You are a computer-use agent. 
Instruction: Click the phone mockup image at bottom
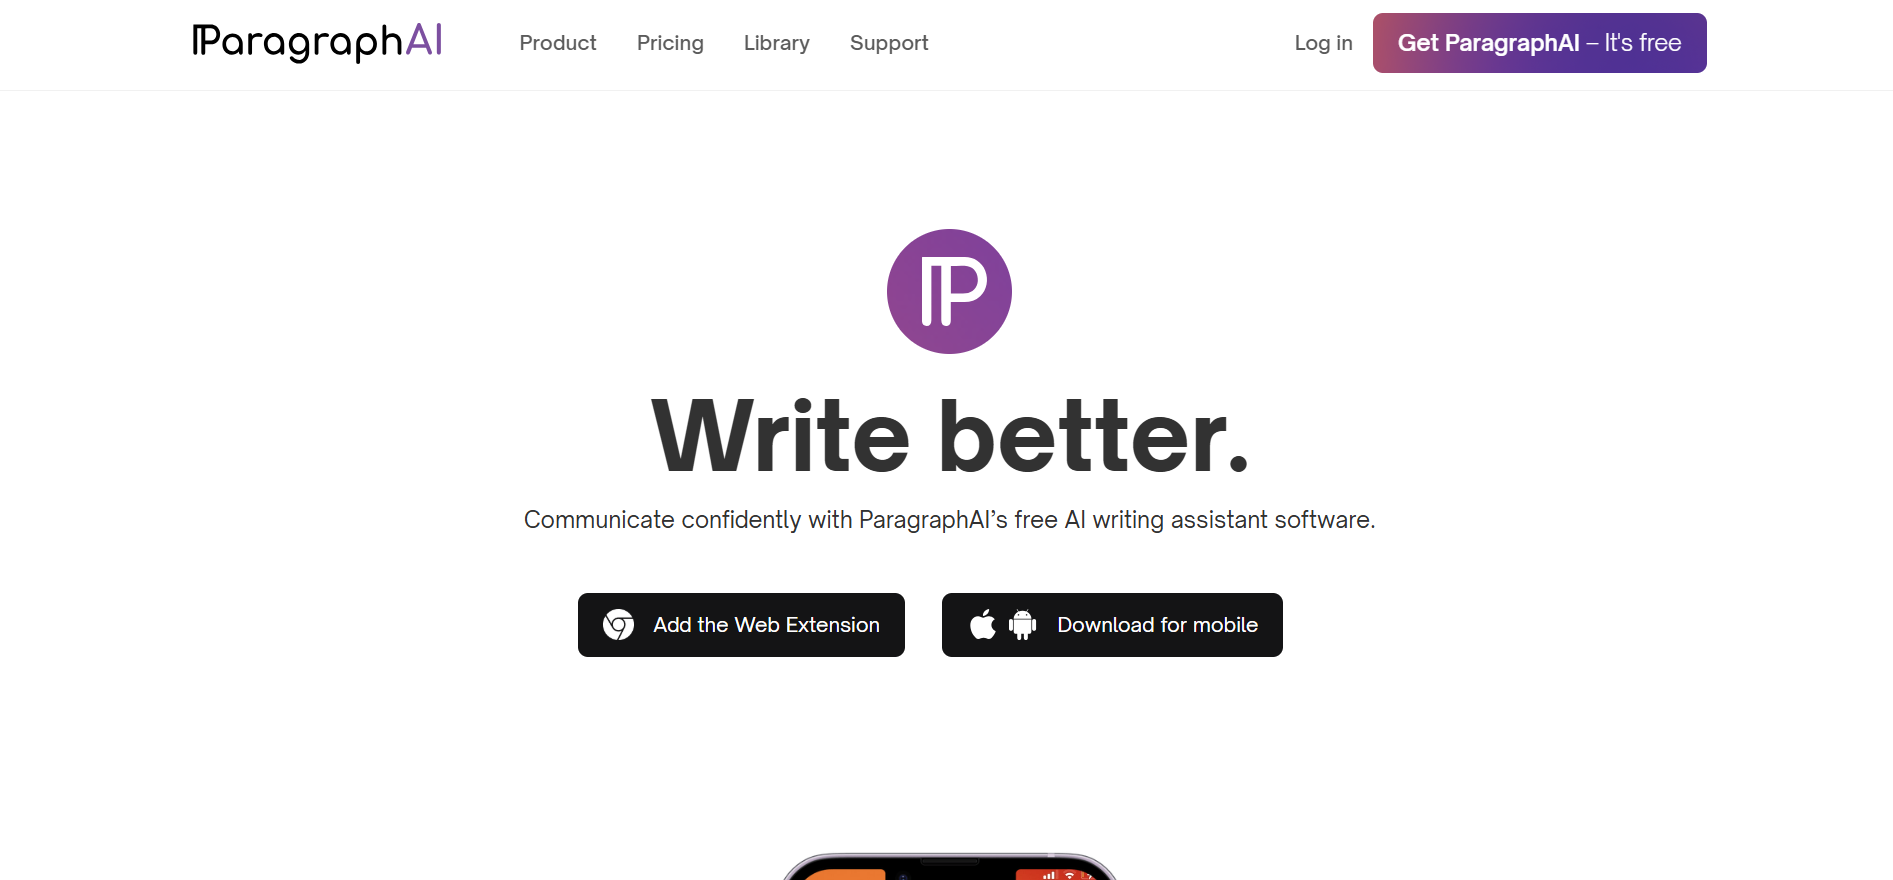click(x=949, y=867)
